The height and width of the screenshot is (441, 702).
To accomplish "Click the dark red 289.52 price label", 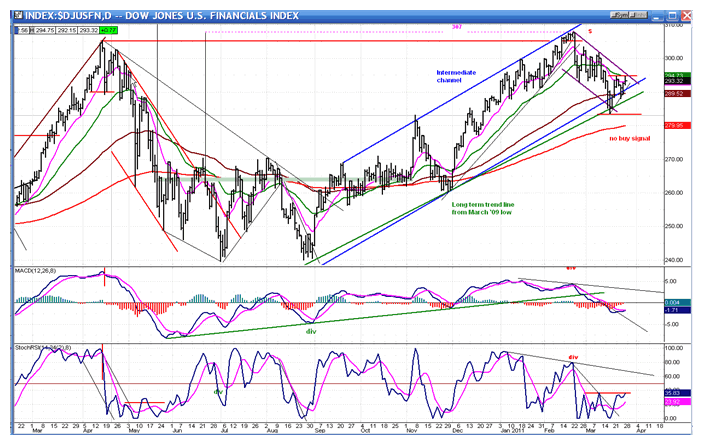I will click(676, 93).
